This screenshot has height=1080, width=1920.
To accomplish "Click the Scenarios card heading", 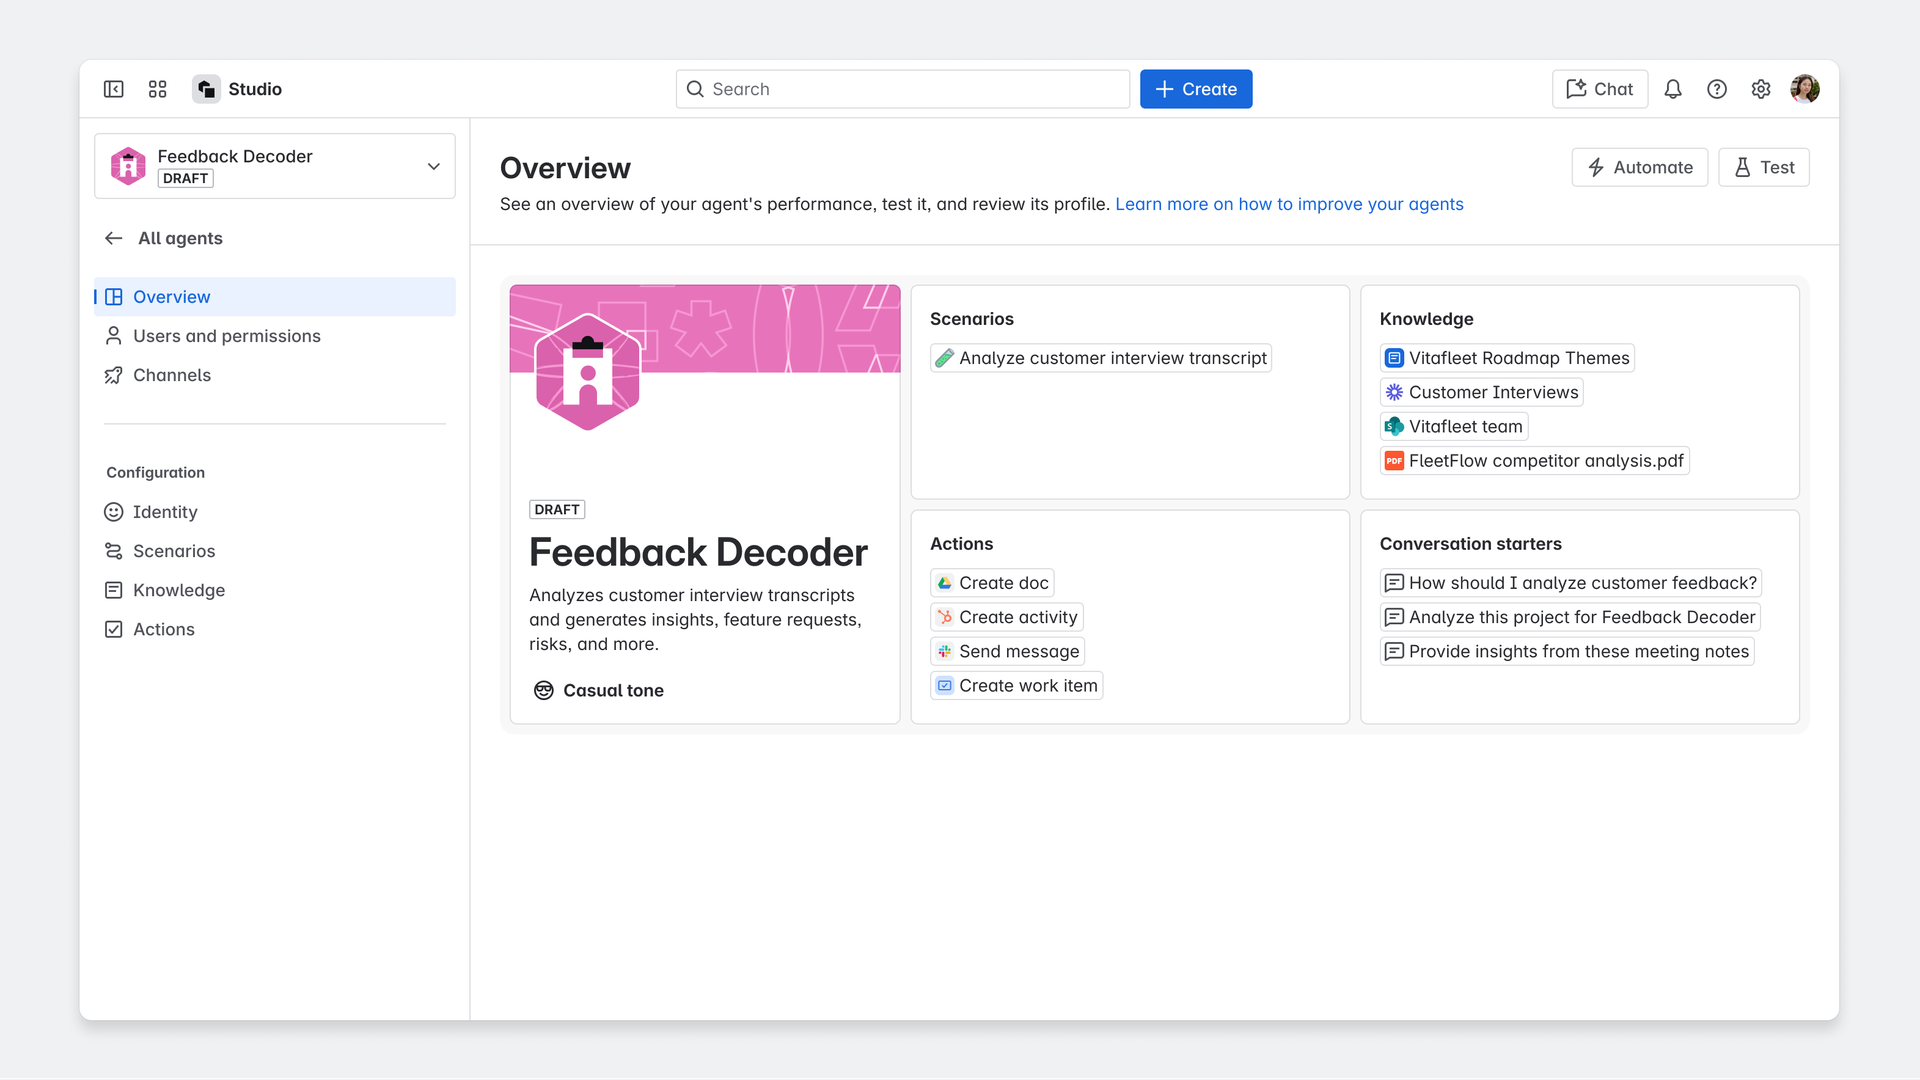I will 972,319.
